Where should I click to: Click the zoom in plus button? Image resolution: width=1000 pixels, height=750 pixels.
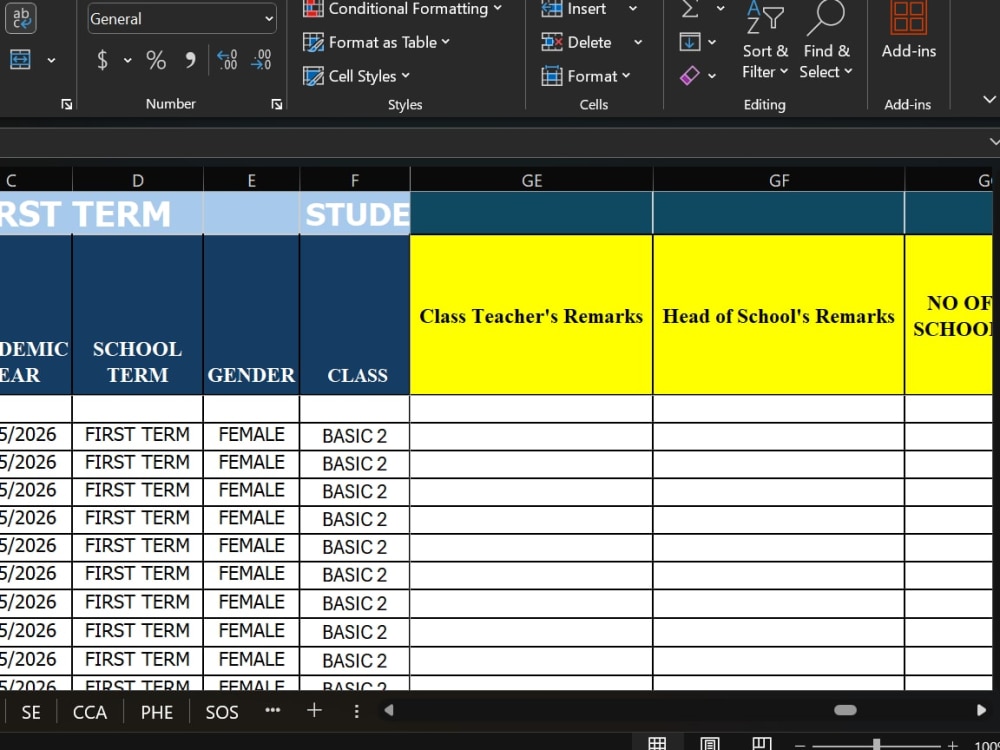coord(952,745)
